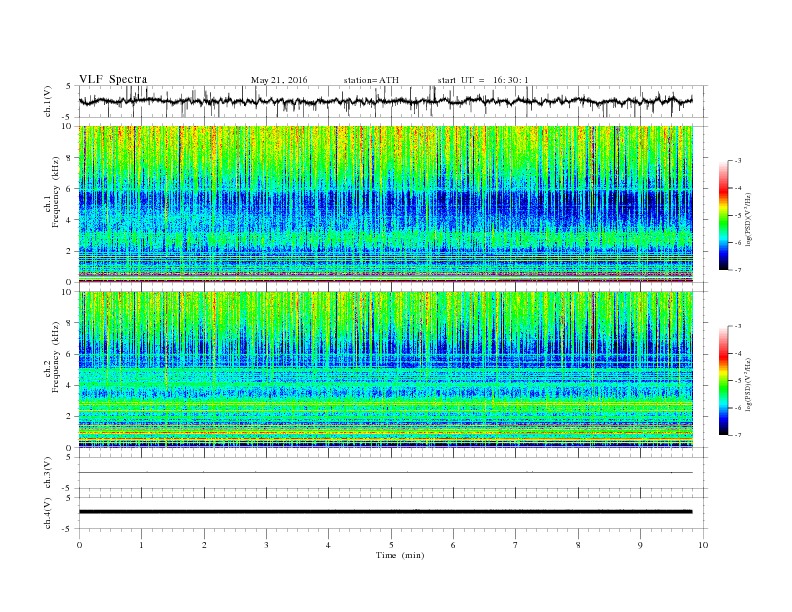
Task: Click ch.2 colorbar label "log(PSD)(V²/Hz)"
Action: tap(749, 385)
